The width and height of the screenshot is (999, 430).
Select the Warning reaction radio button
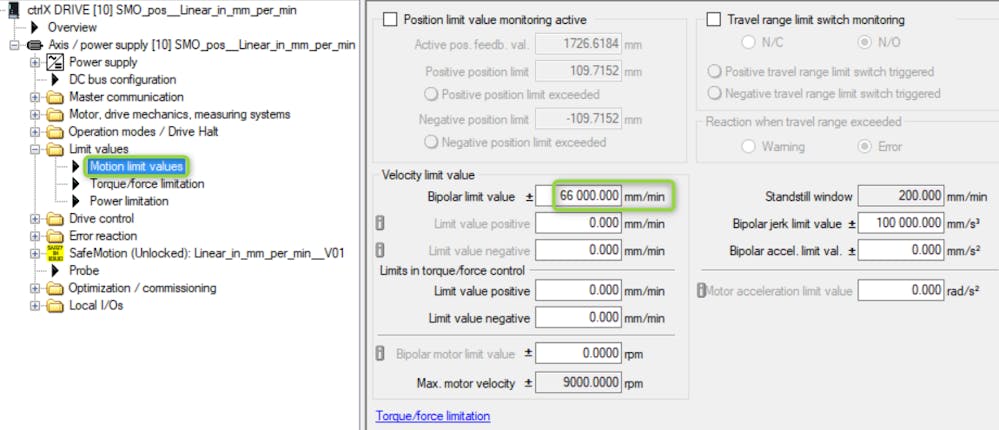tap(749, 147)
